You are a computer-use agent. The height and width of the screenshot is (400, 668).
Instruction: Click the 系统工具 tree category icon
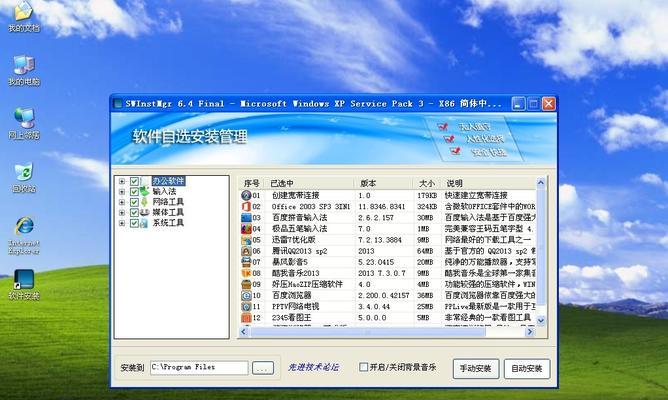(145, 223)
